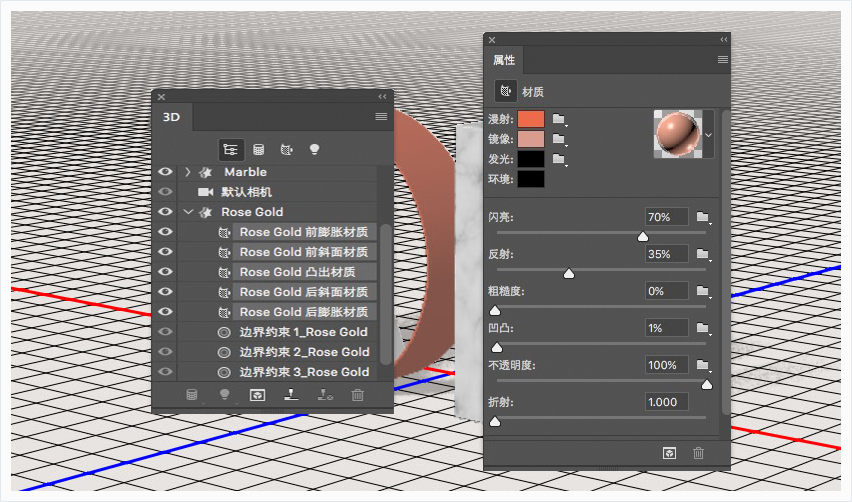Viewport: 852px width, 502px height.
Task: Close the 属性 panel
Action: click(x=492, y=40)
